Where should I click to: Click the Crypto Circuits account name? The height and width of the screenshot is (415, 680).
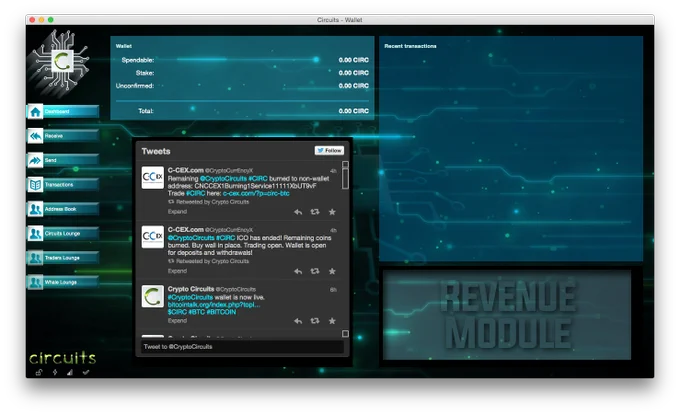click(x=191, y=289)
